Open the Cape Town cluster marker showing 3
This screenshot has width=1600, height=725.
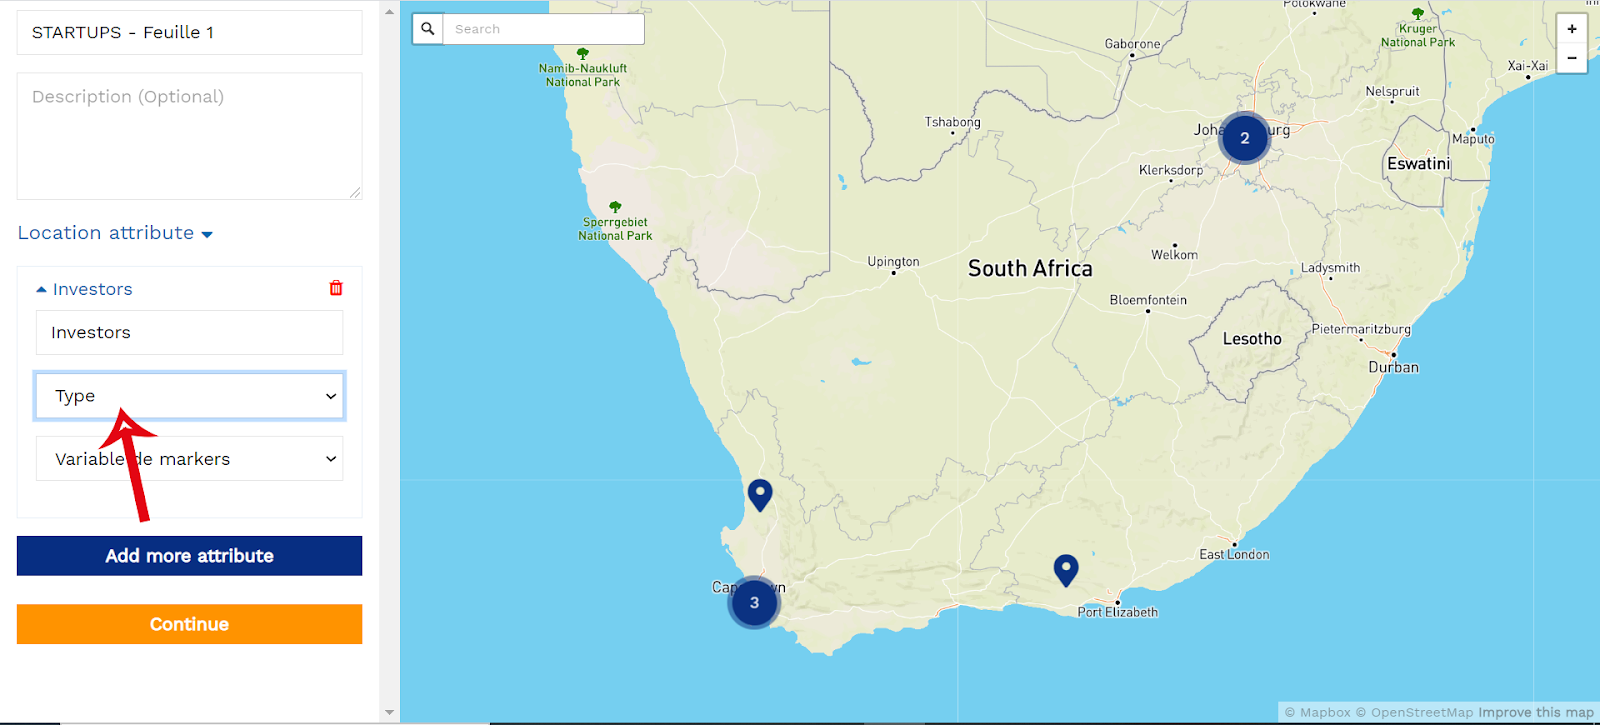pos(754,603)
